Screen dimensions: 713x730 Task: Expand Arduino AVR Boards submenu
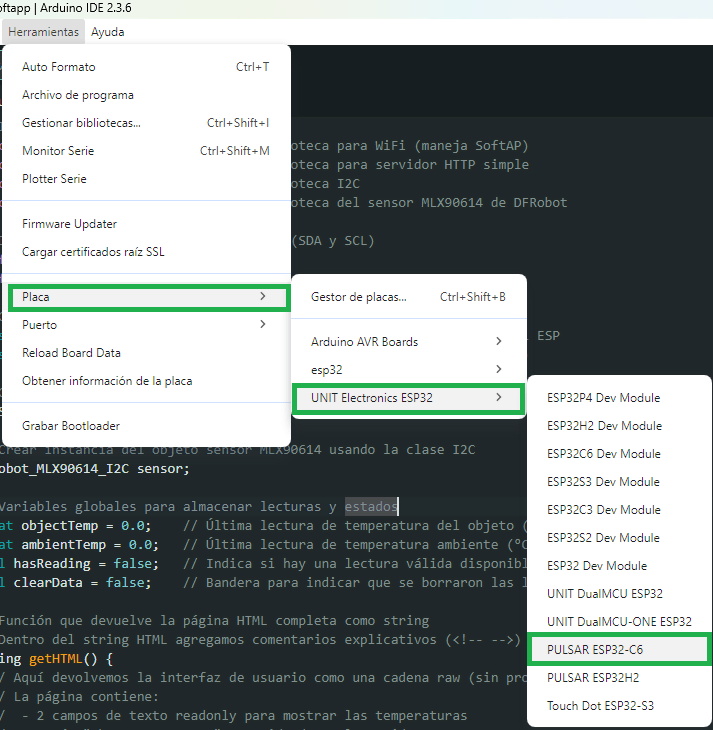[x=408, y=342]
